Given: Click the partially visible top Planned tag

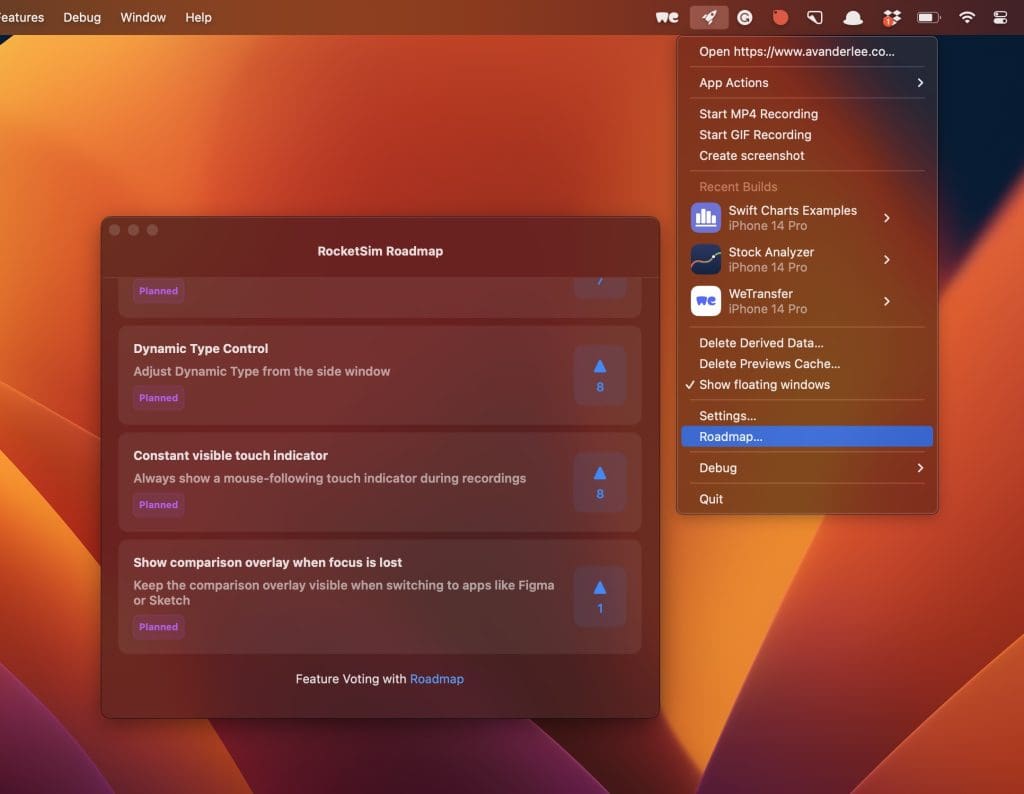Looking at the screenshot, I should (x=158, y=291).
